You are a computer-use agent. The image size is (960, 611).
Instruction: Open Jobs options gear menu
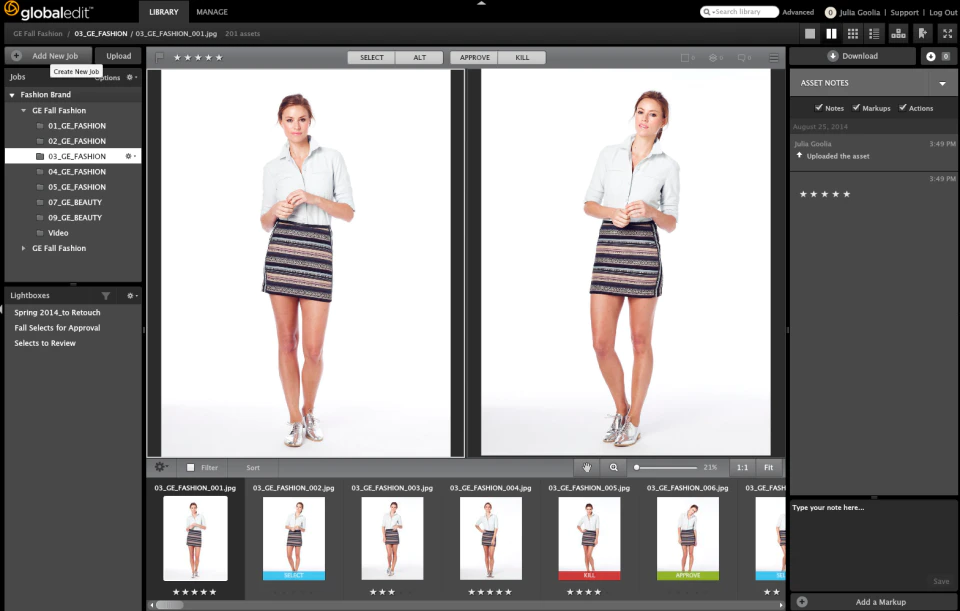pos(132,77)
